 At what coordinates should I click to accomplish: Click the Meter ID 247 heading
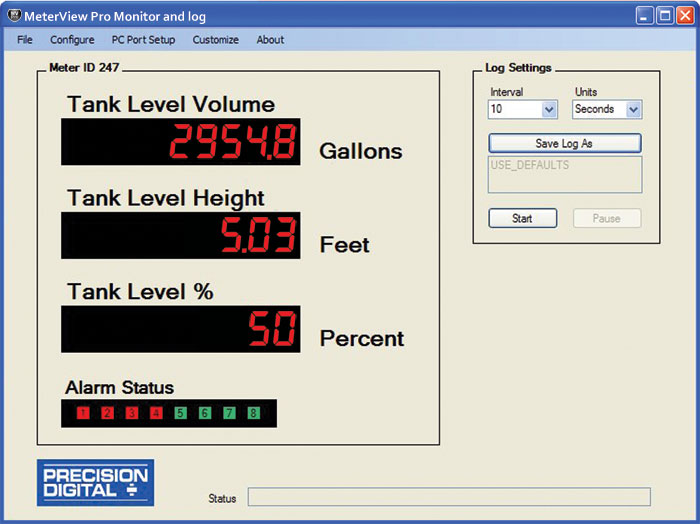[x=84, y=67]
